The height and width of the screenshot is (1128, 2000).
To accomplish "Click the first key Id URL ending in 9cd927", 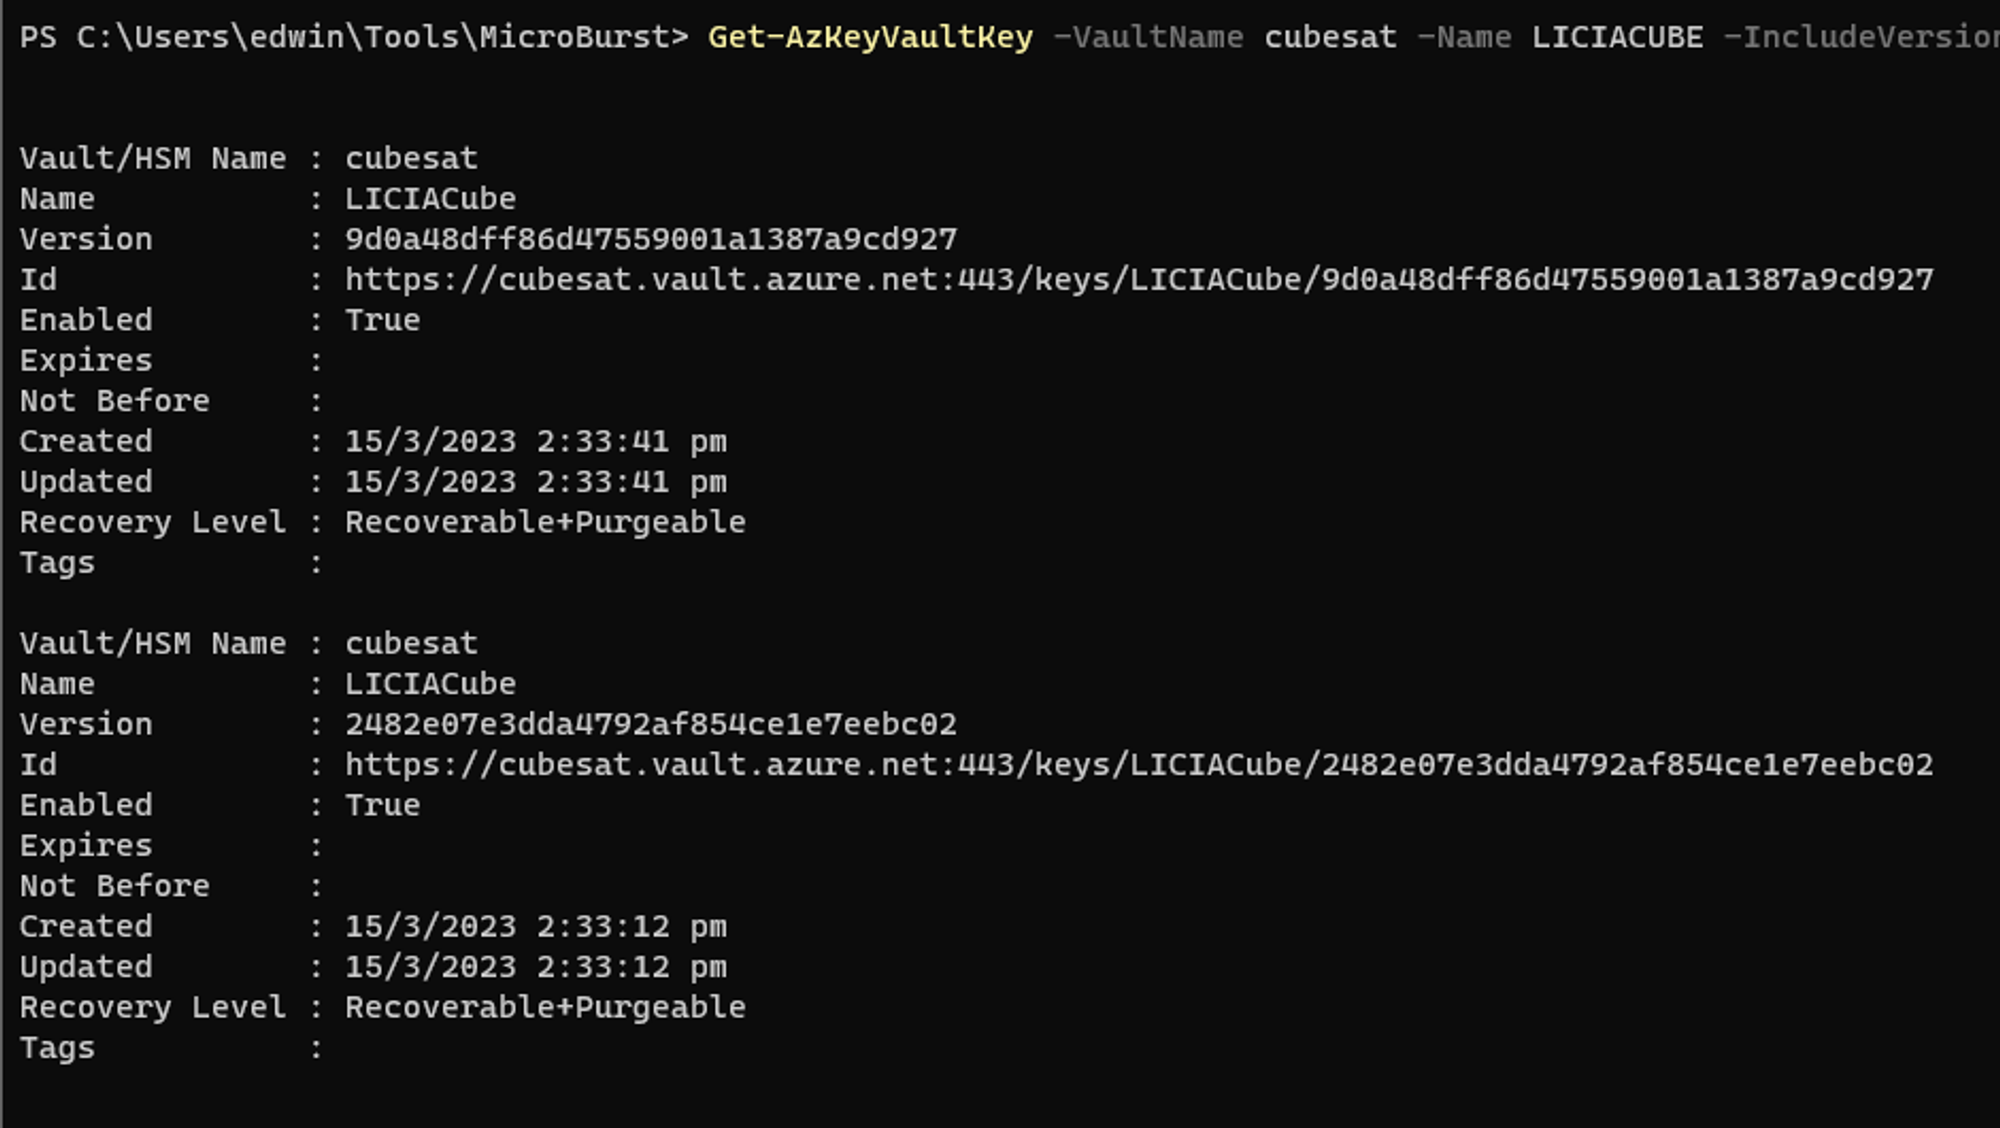I will tap(1138, 280).
